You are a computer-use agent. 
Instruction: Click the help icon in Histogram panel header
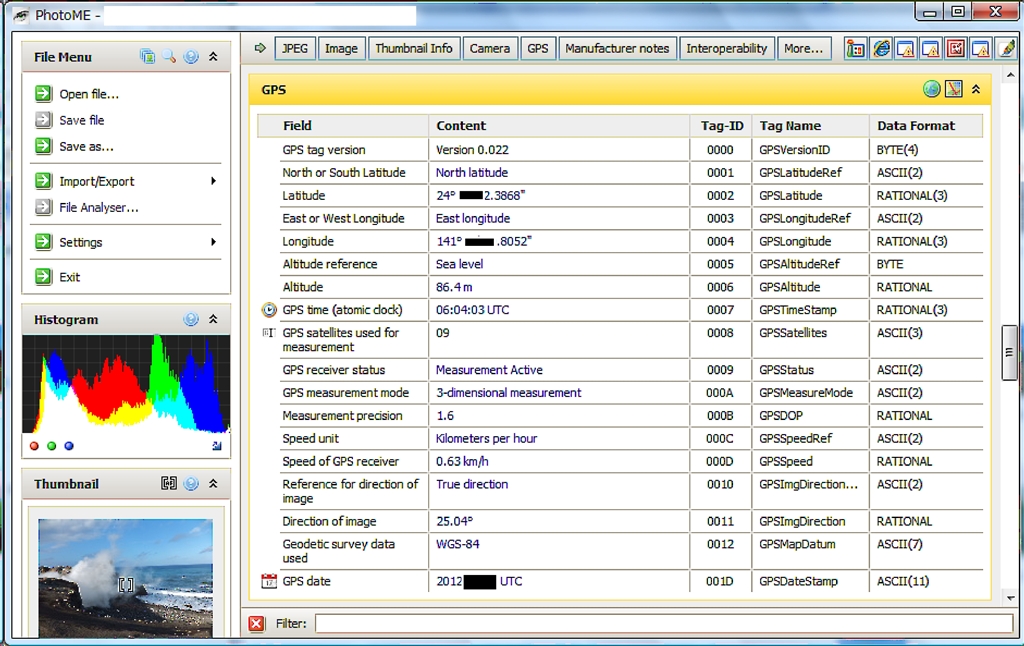point(191,320)
